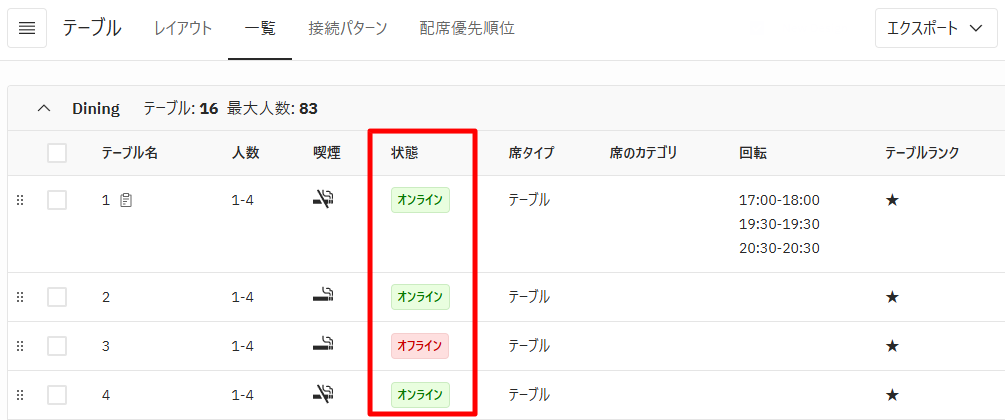The width and height of the screenshot is (1005, 420).
Task: Open the 配席優先順位 tab
Action: [x=467, y=28]
